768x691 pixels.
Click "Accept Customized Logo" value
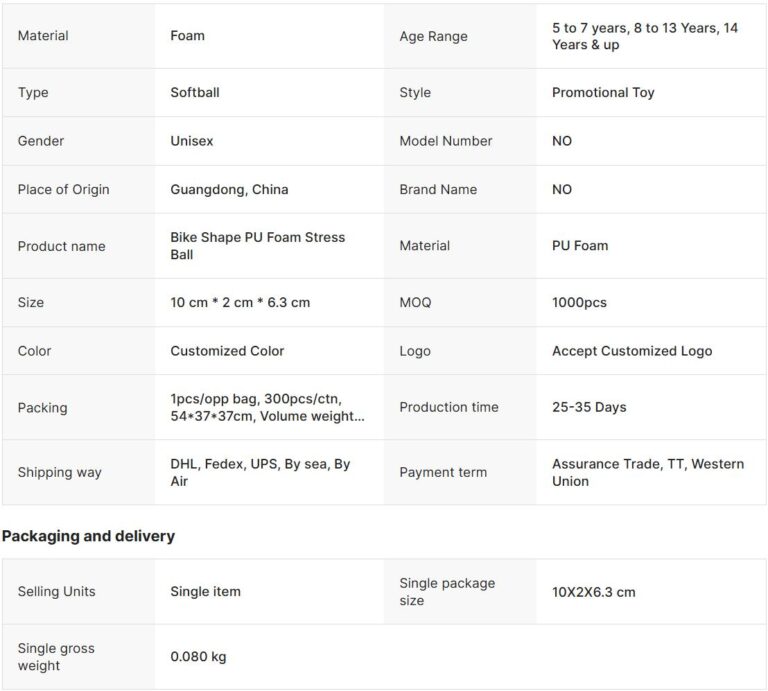point(632,351)
